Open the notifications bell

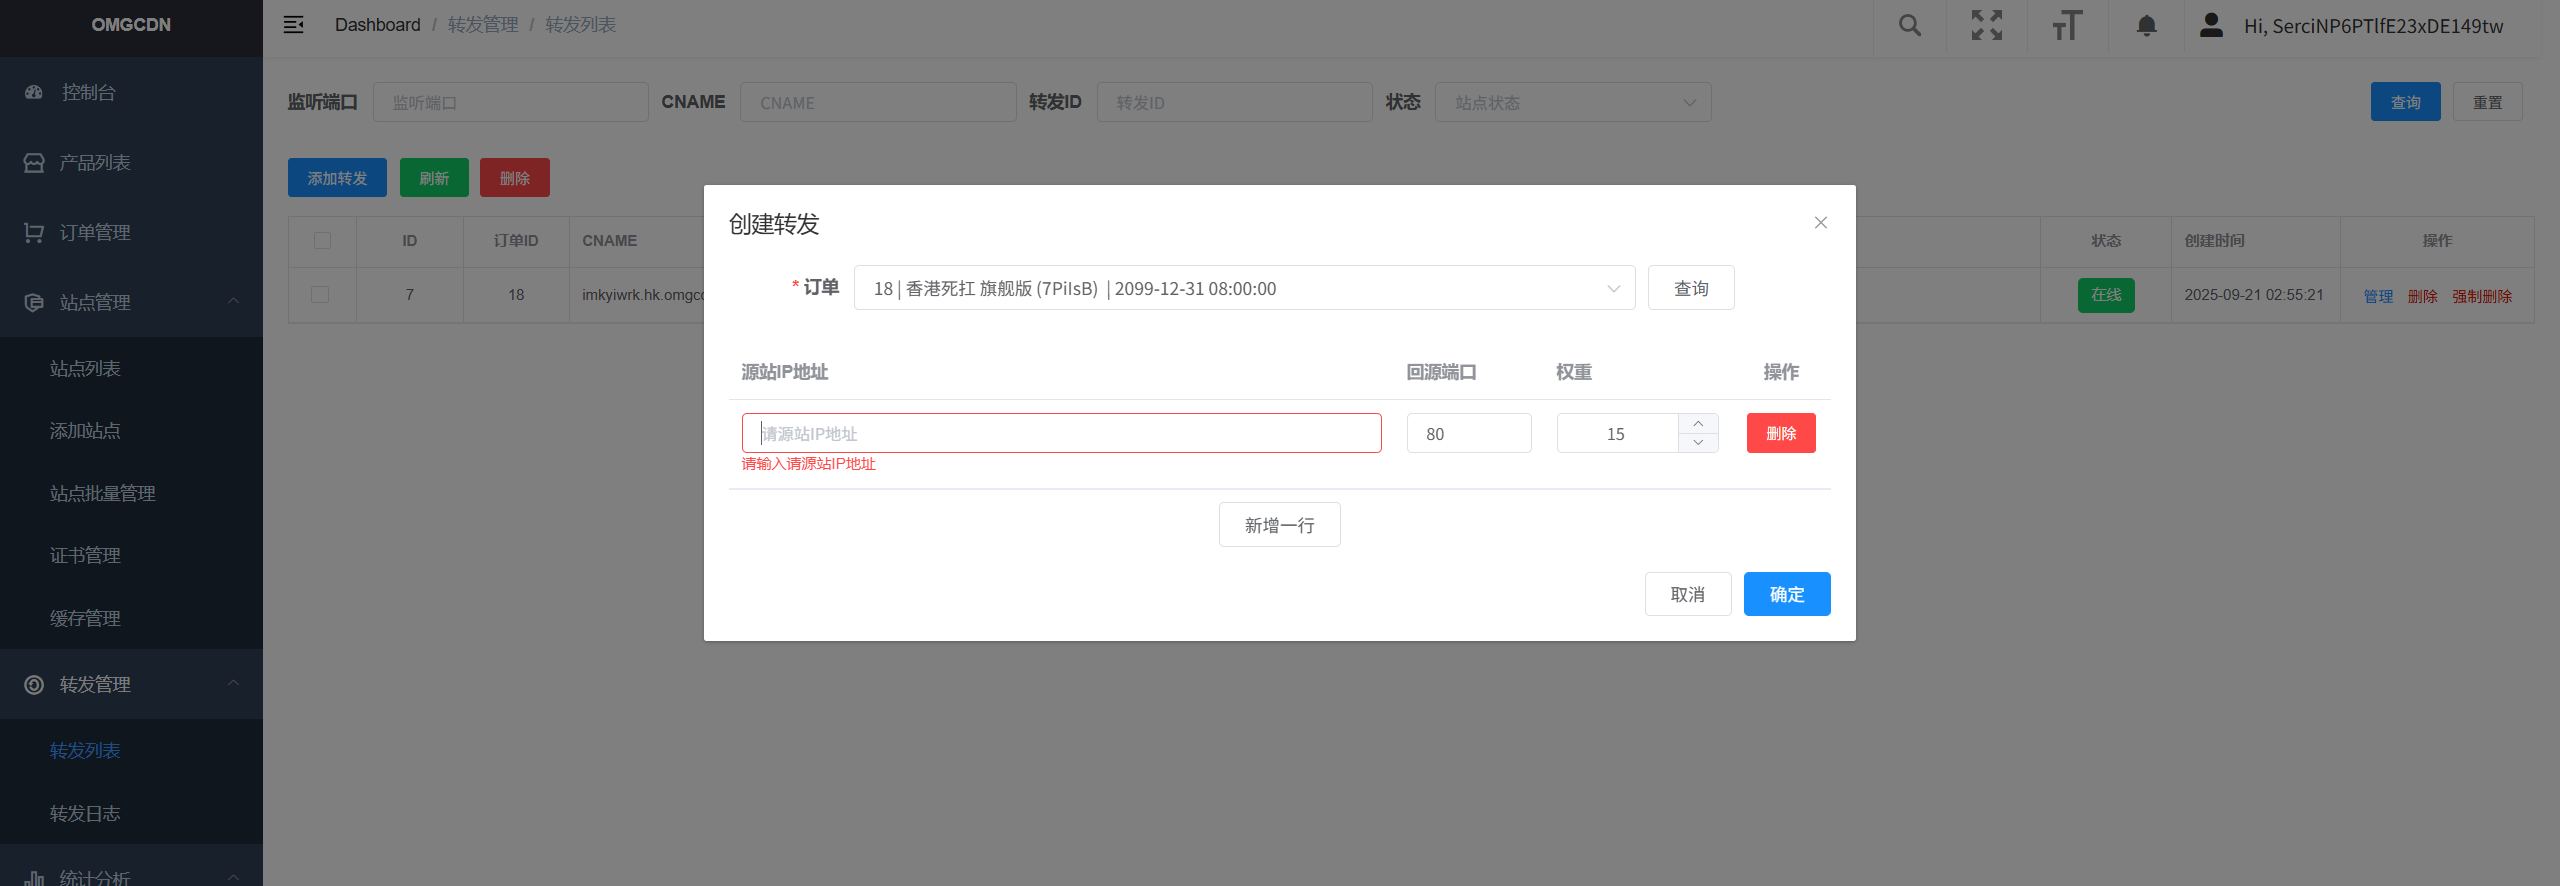click(x=2146, y=26)
